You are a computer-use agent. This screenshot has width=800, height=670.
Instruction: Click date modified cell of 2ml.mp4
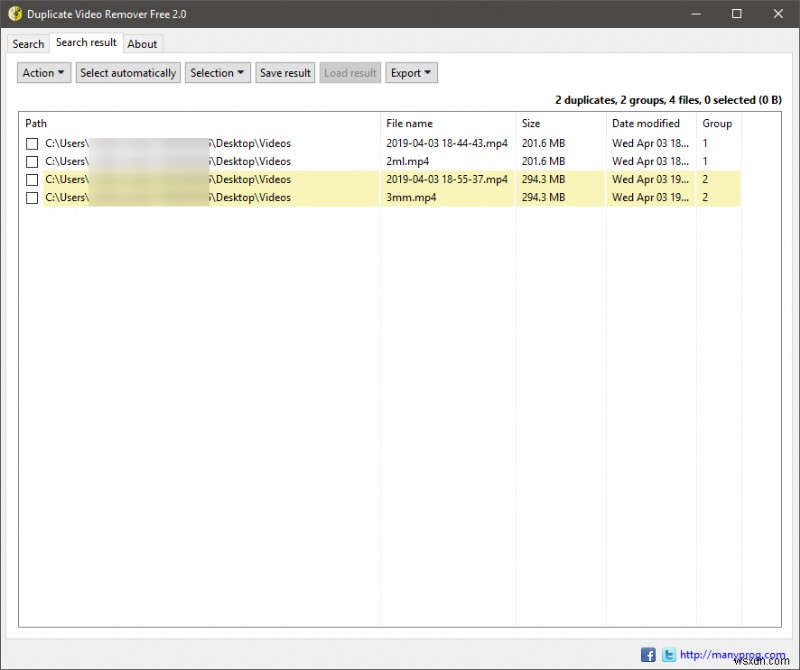[650, 161]
